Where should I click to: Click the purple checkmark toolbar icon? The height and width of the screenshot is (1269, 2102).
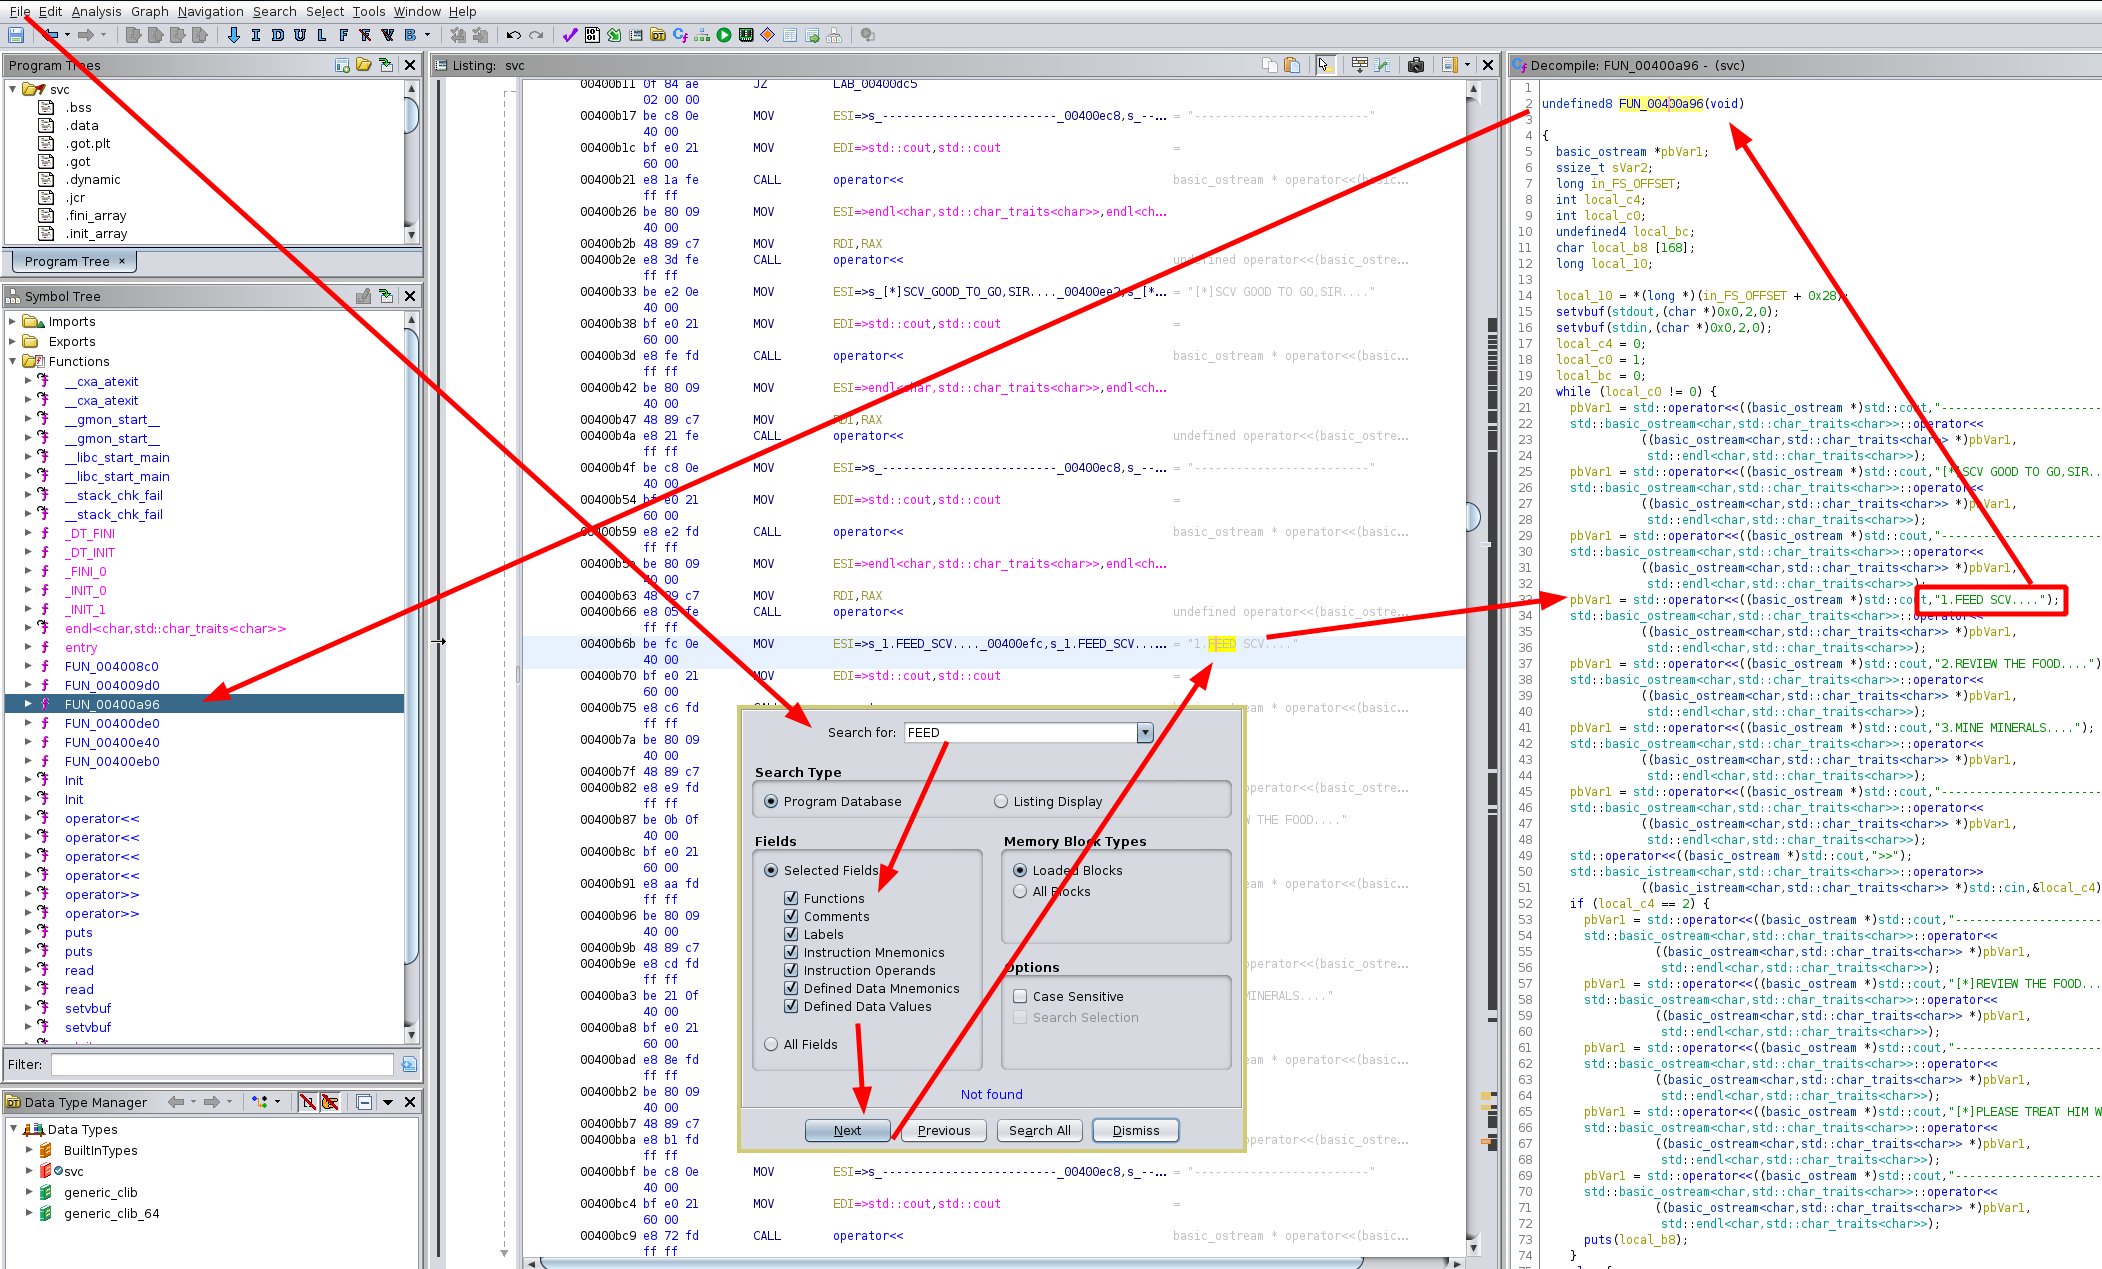click(570, 35)
